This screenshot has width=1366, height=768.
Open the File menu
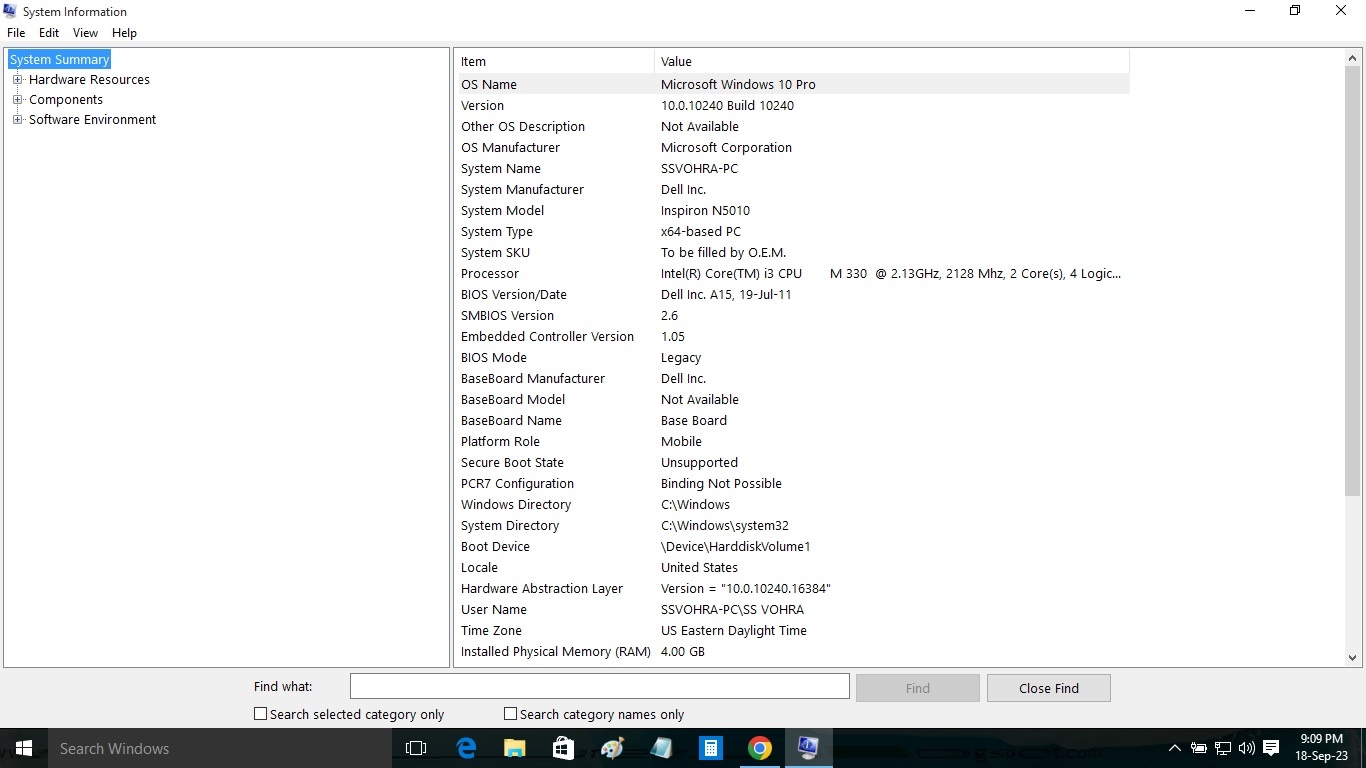[16, 33]
